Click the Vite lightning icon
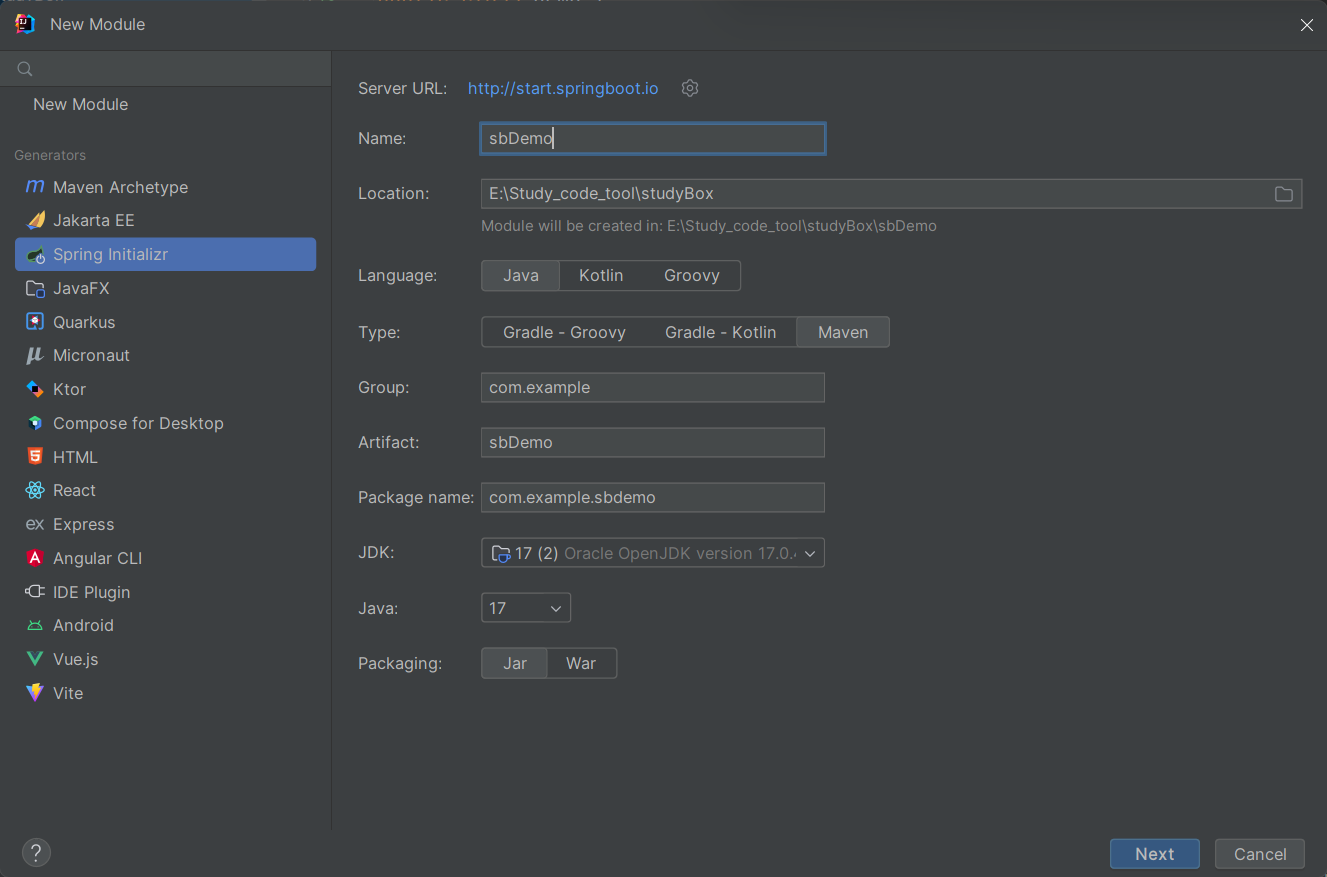The image size is (1327, 877). (x=35, y=693)
